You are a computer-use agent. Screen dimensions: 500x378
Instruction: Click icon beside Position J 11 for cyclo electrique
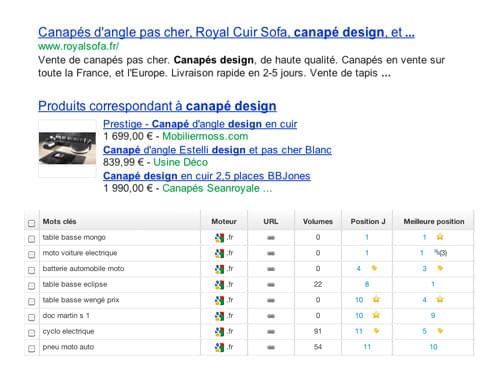[376, 331]
